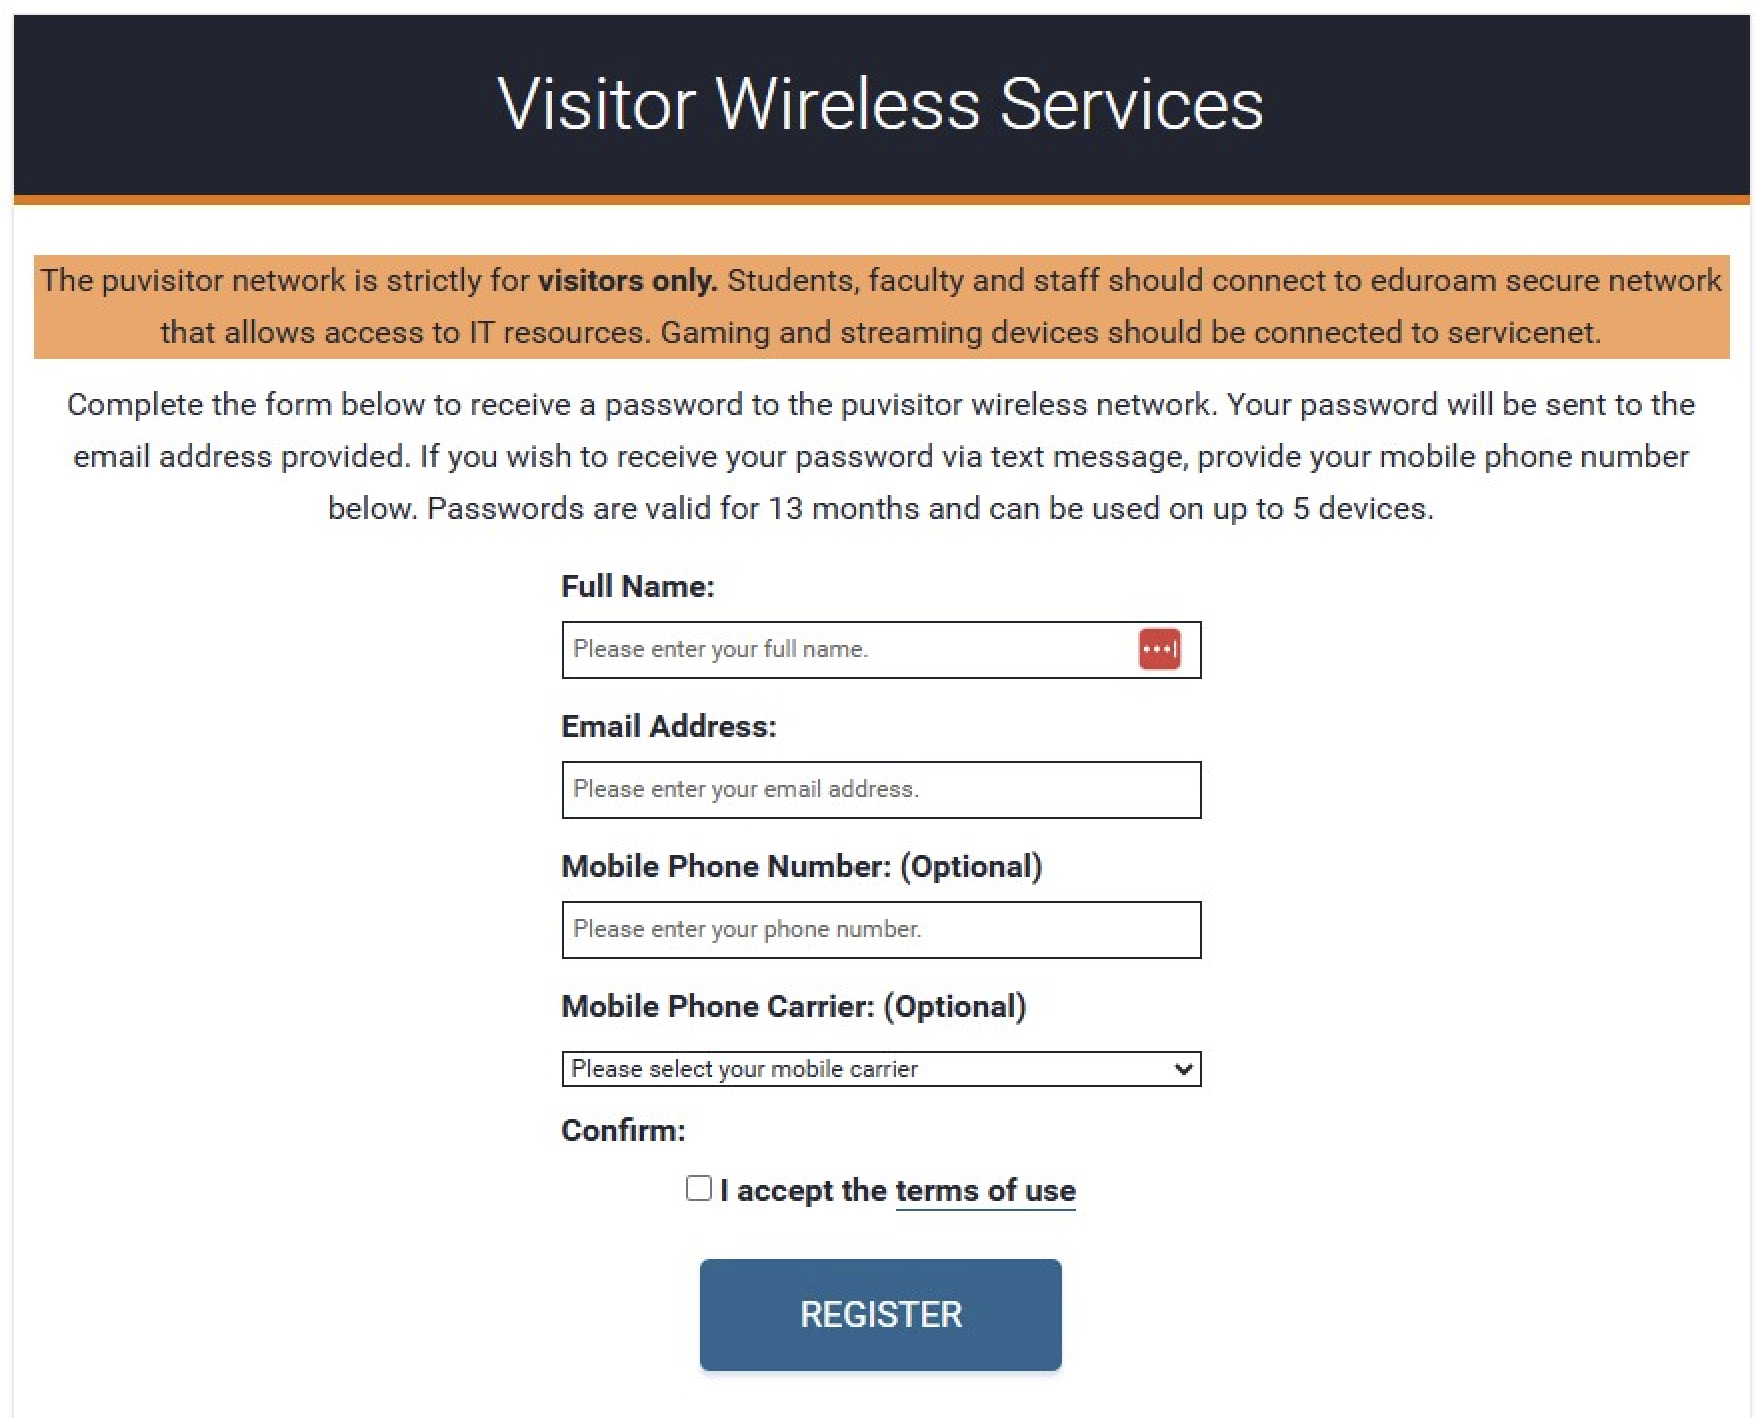
Task: Click the bold "visitors only." text
Action: click(628, 280)
